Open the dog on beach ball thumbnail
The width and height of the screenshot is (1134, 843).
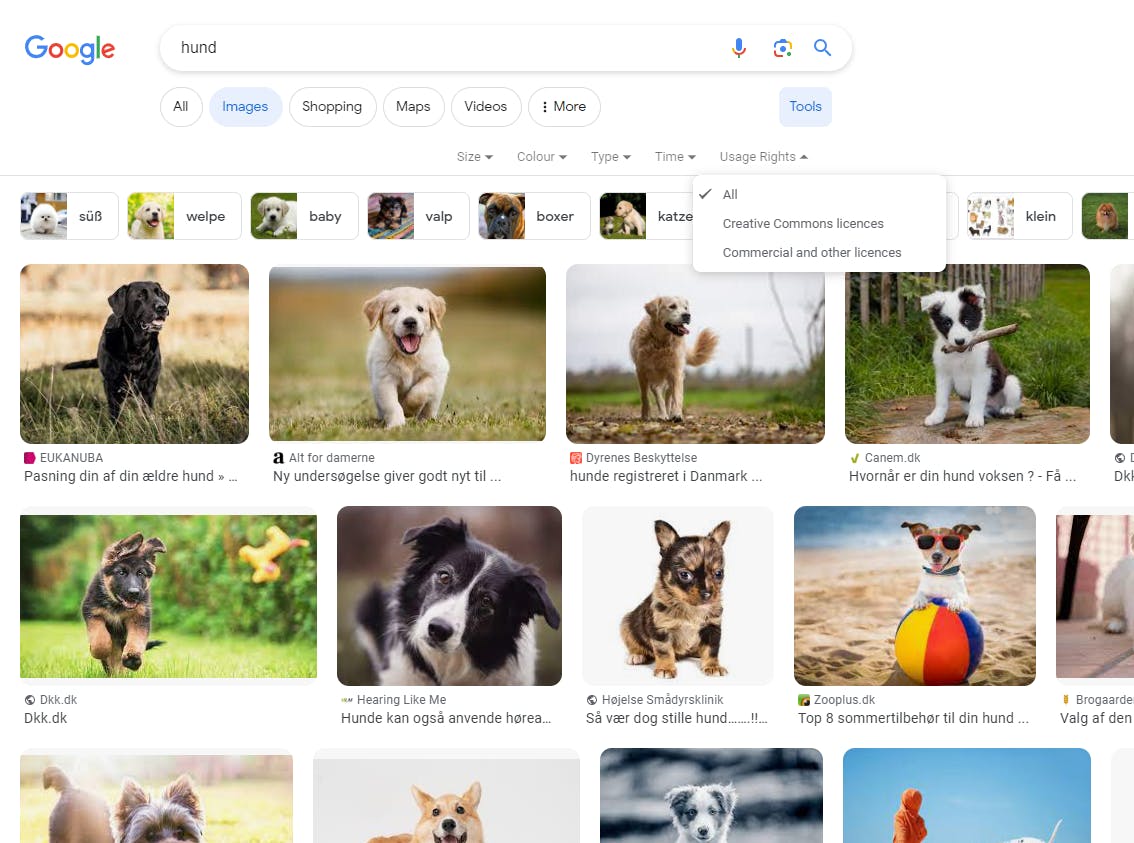[x=915, y=596]
